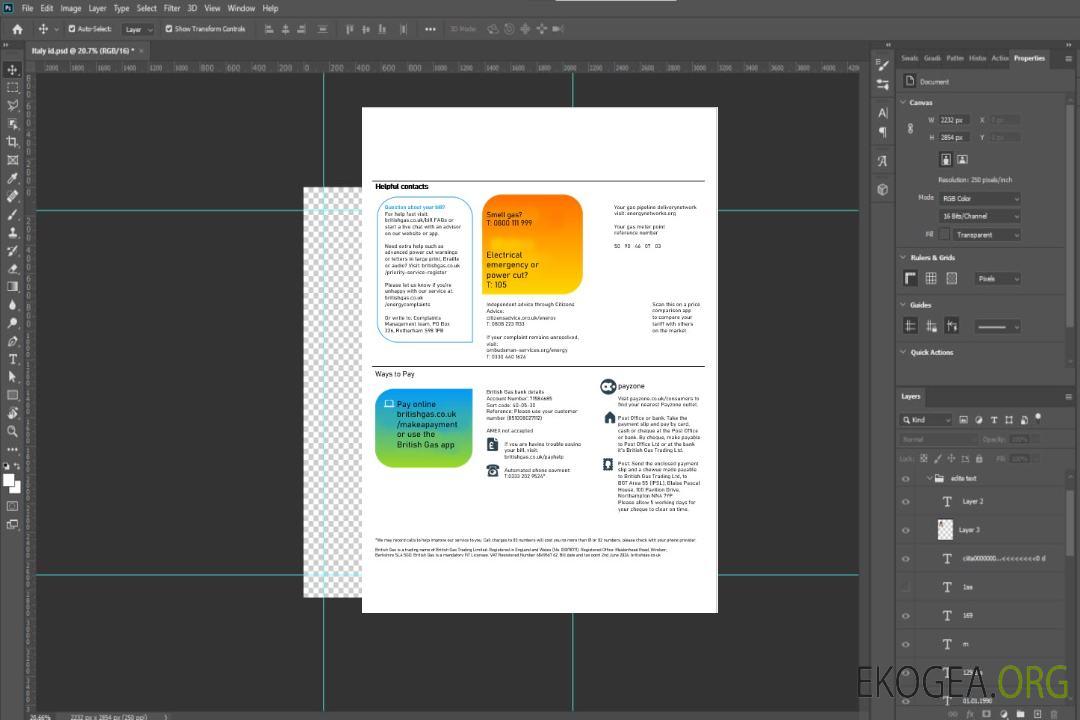Open the Pixels ruler units dropdown

click(997, 279)
